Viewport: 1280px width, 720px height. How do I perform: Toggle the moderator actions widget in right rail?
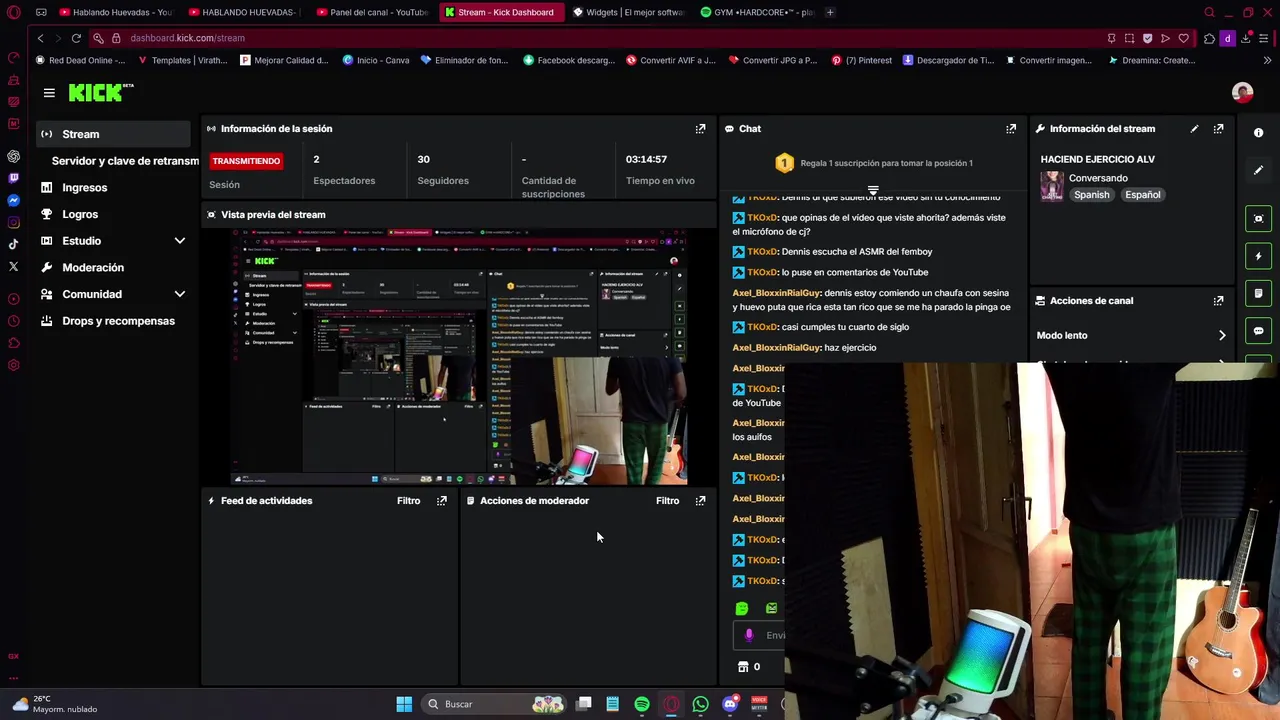pyautogui.click(x=1258, y=294)
